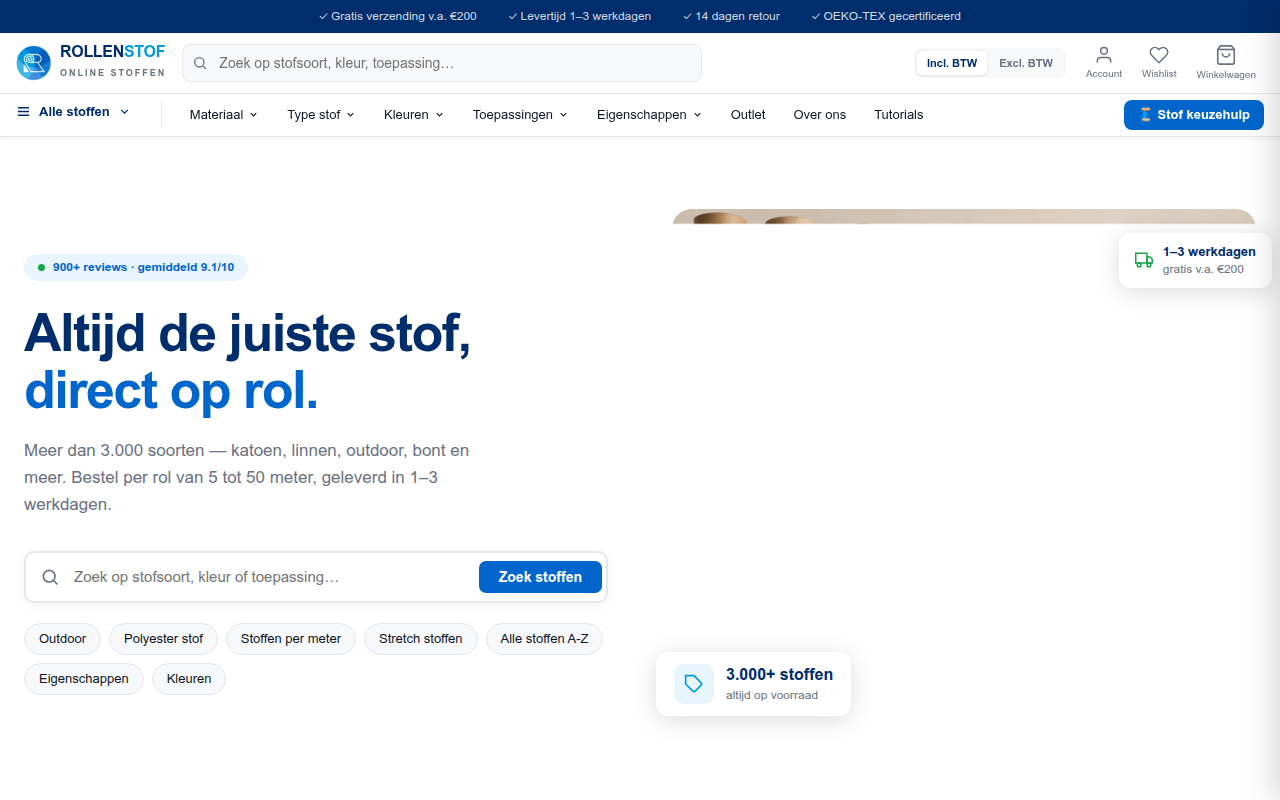Click the Stof keuzehulp button
The width and height of the screenshot is (1280, 800).
point(1194,115)
